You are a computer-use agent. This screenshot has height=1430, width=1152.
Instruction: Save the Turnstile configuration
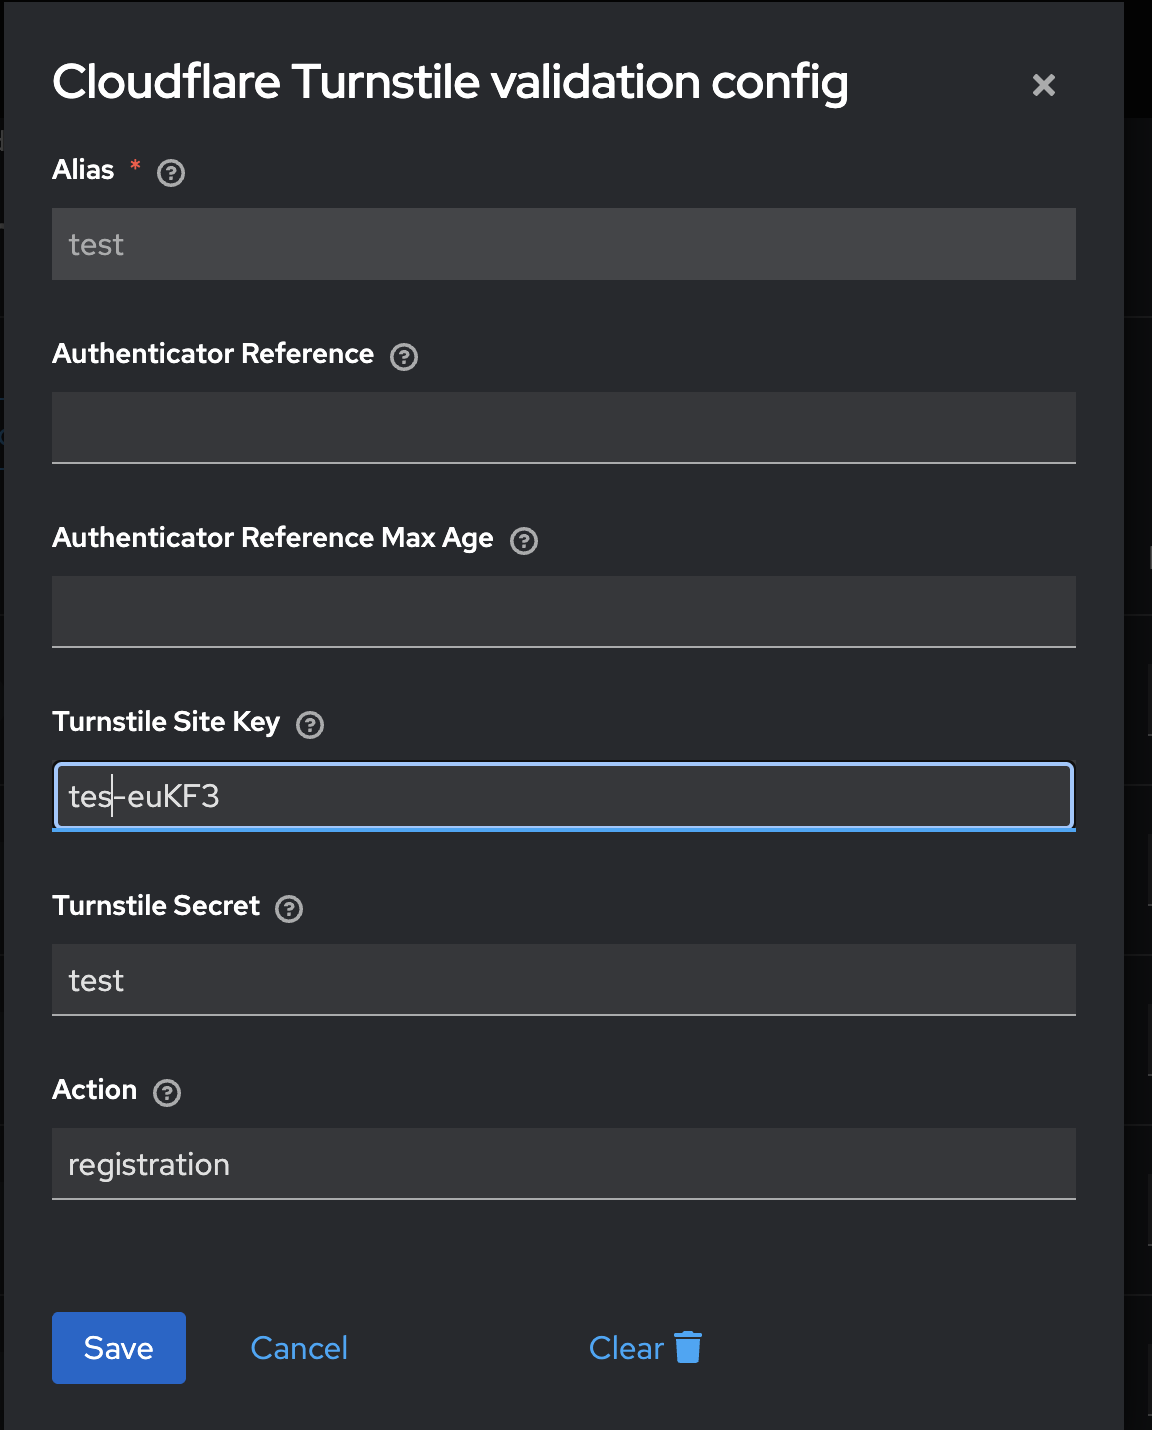point(119,1348)
